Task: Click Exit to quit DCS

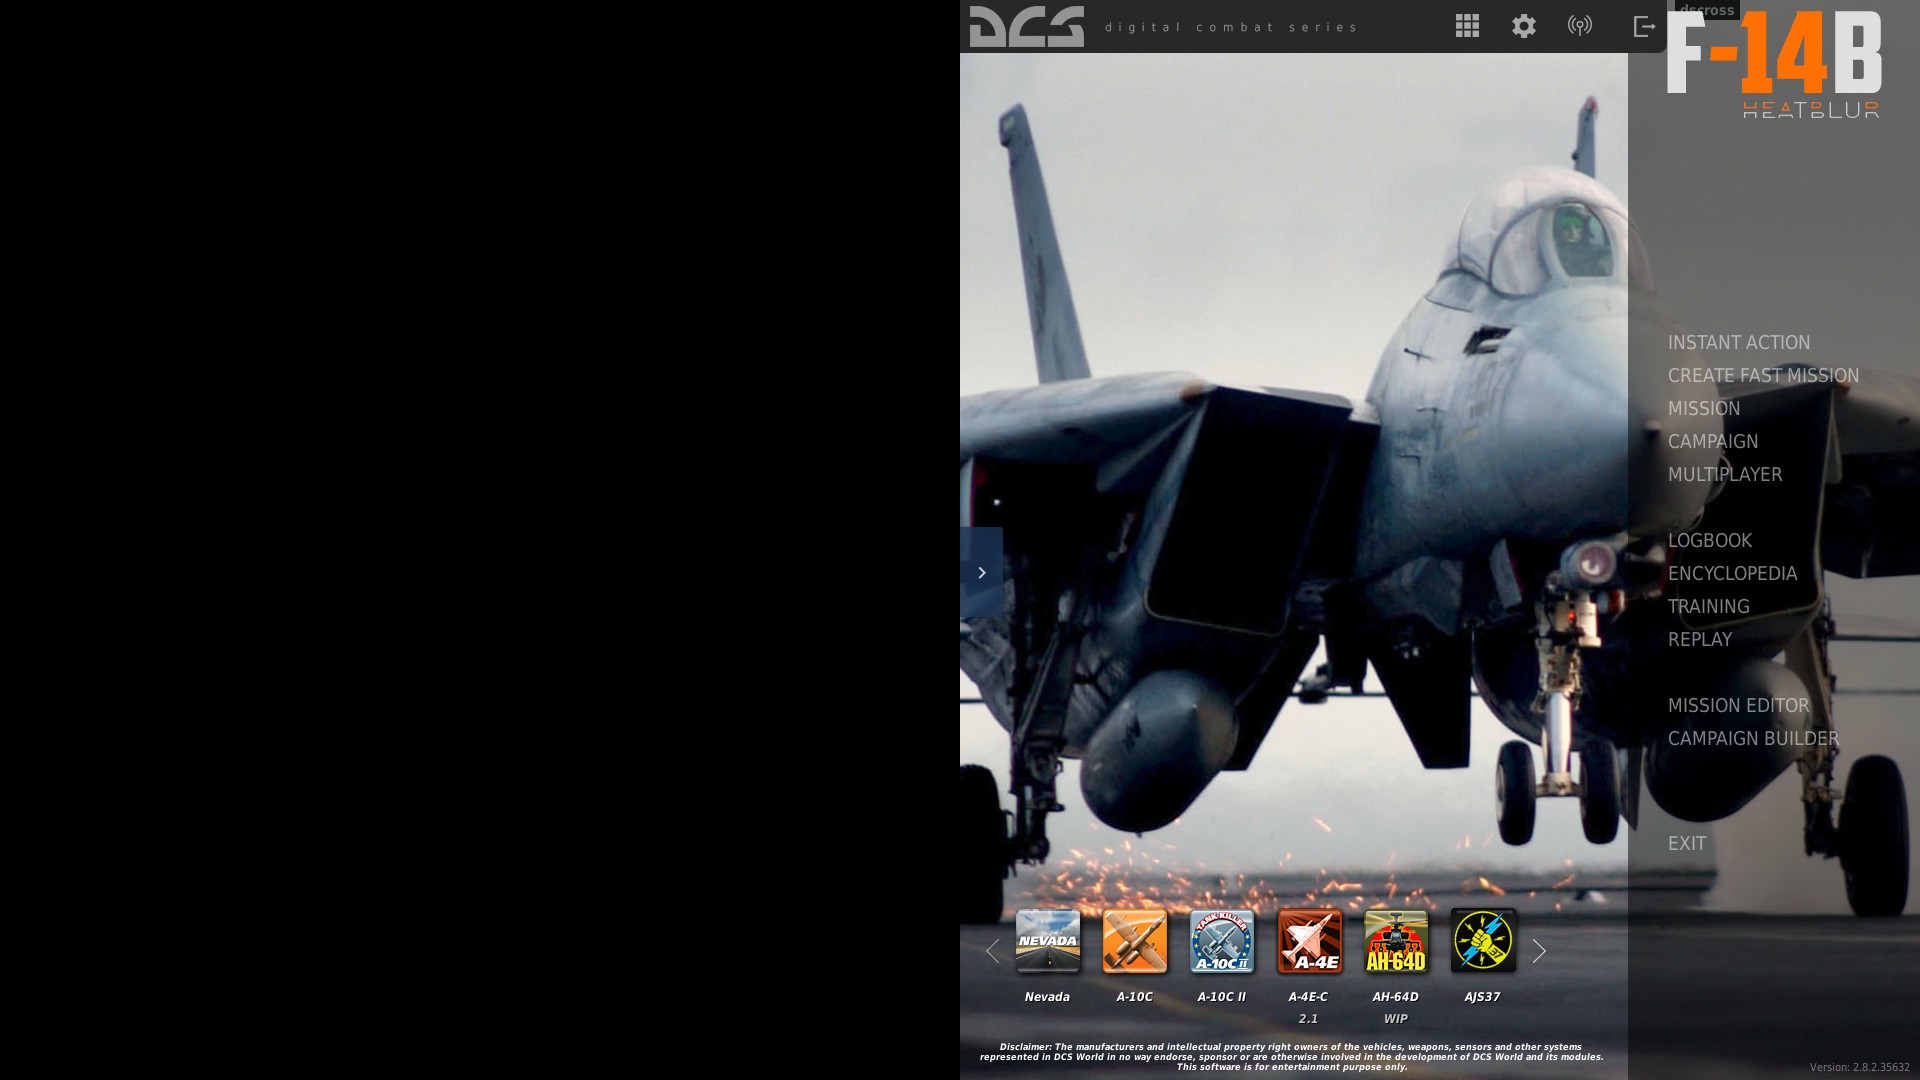Action: [x=1686, y=844]
